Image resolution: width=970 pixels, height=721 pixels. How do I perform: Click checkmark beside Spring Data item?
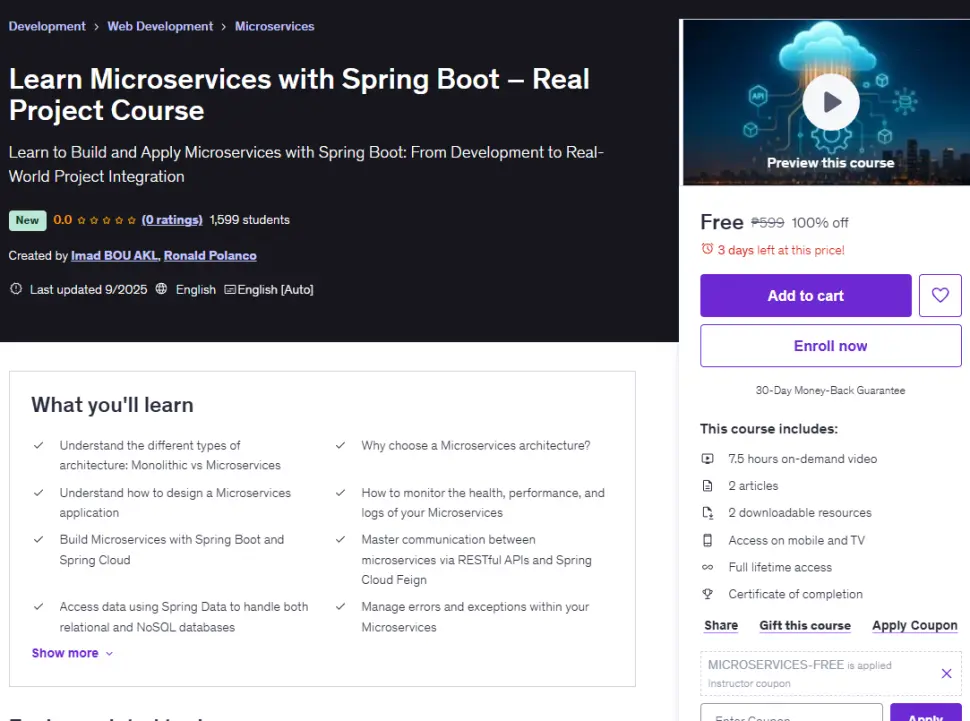[38, 607]
